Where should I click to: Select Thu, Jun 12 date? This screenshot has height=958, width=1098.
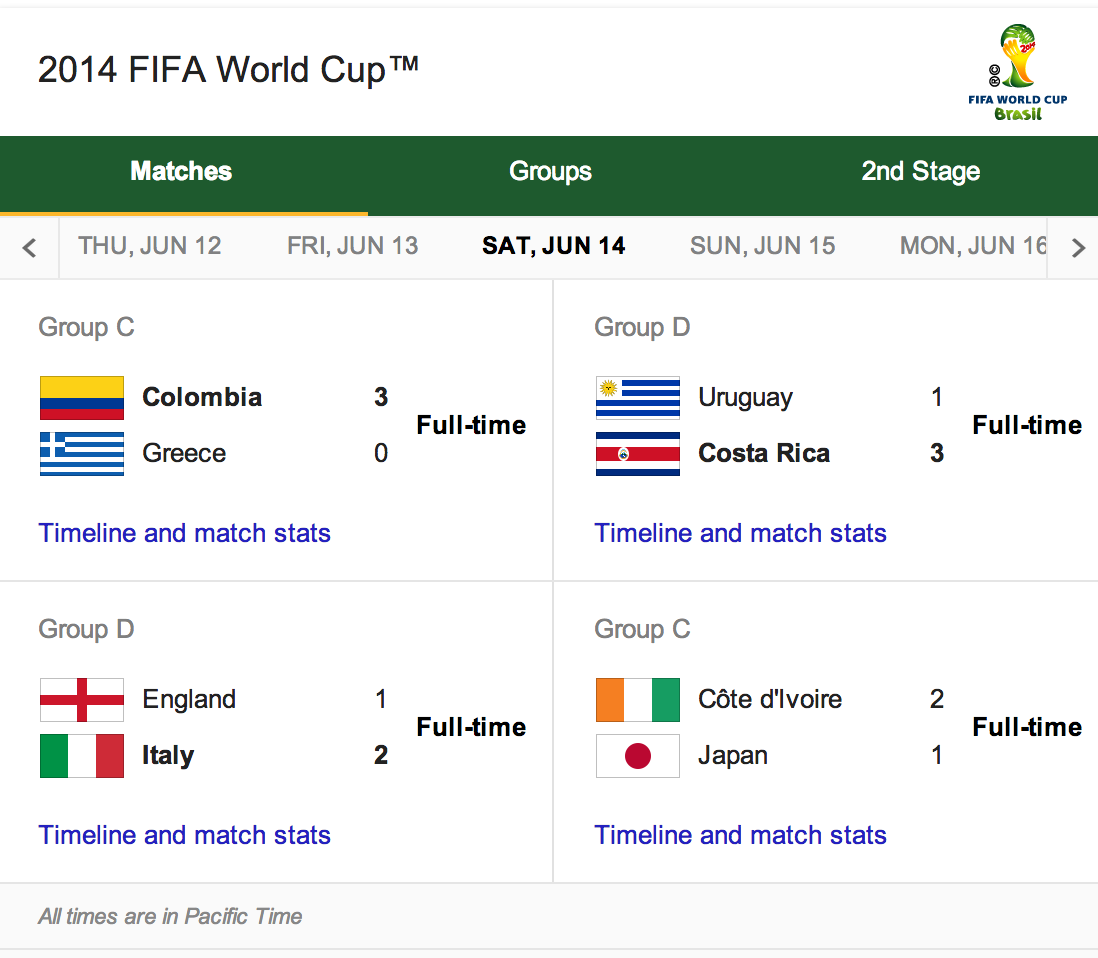coord(150,246)
